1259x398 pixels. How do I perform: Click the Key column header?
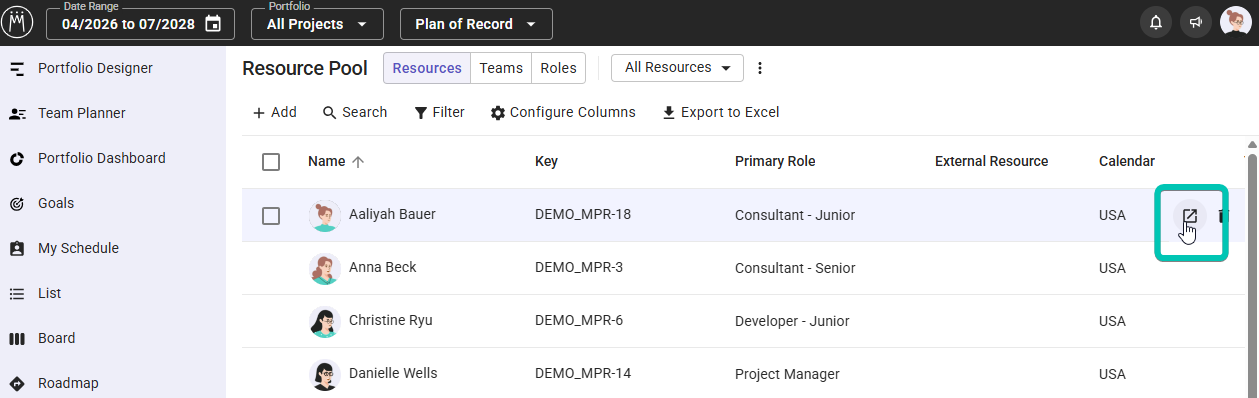pyautogui.click(x=546, y=162)
